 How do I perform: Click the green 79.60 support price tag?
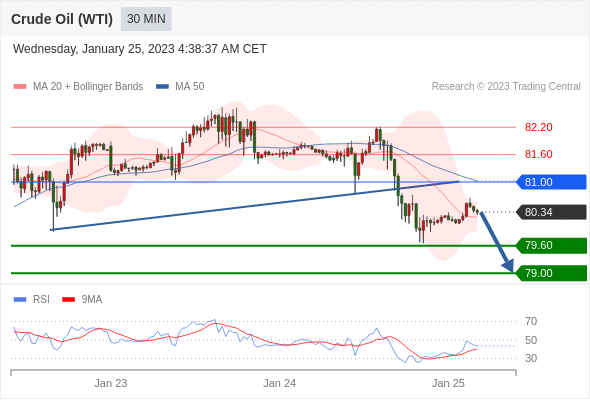[x=552, y=245]
